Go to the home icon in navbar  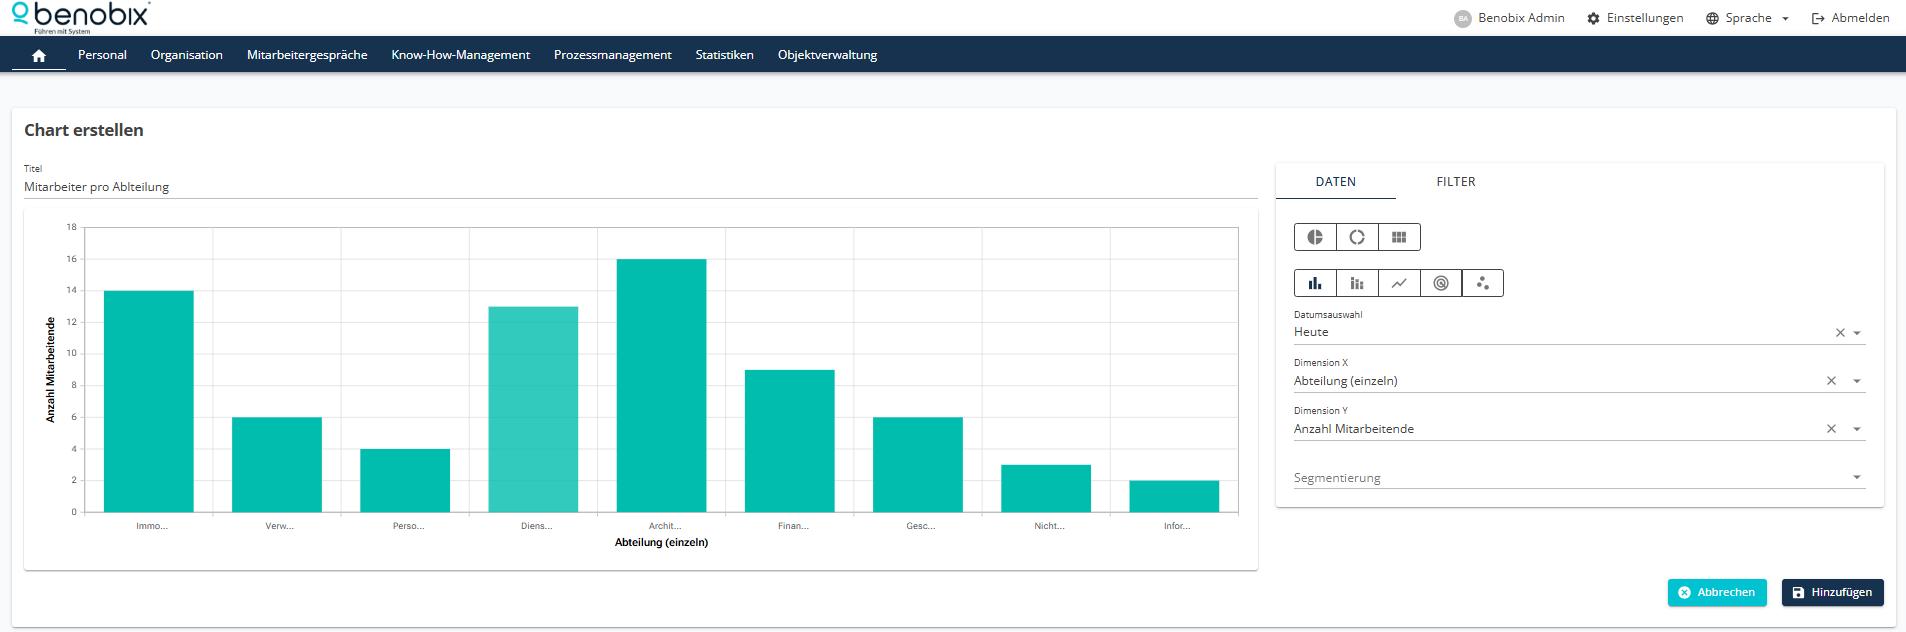(x=39, y=56)
